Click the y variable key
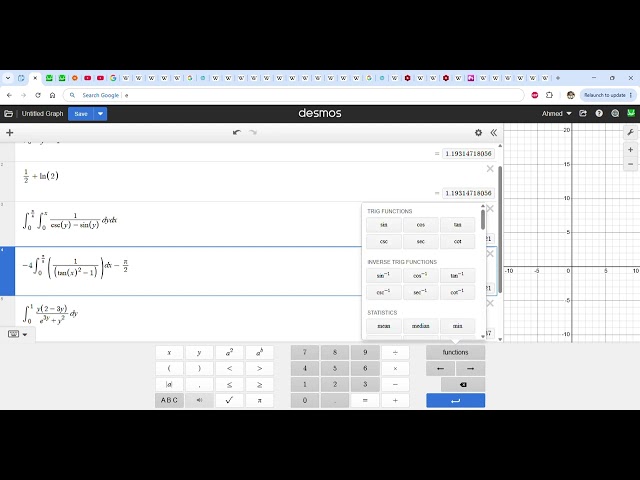The width and height of the screenshot is (640, 480). click(199, 352)
